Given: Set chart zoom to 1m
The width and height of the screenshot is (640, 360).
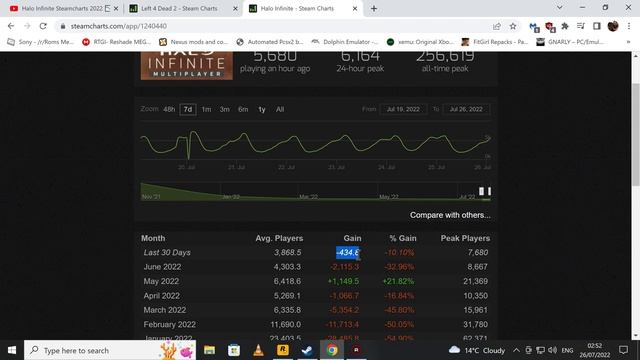Looking at the screenshot, I should (207, 109).
